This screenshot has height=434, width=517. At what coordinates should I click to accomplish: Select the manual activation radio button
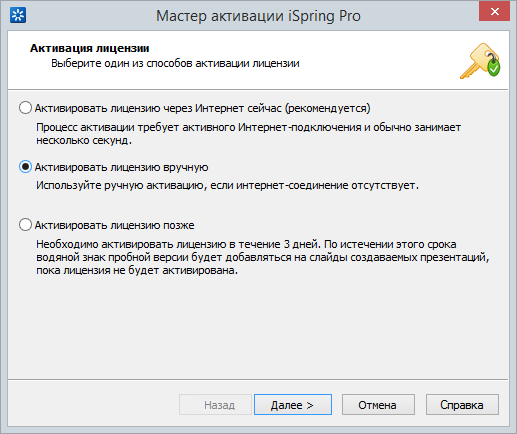pos(25,167)
